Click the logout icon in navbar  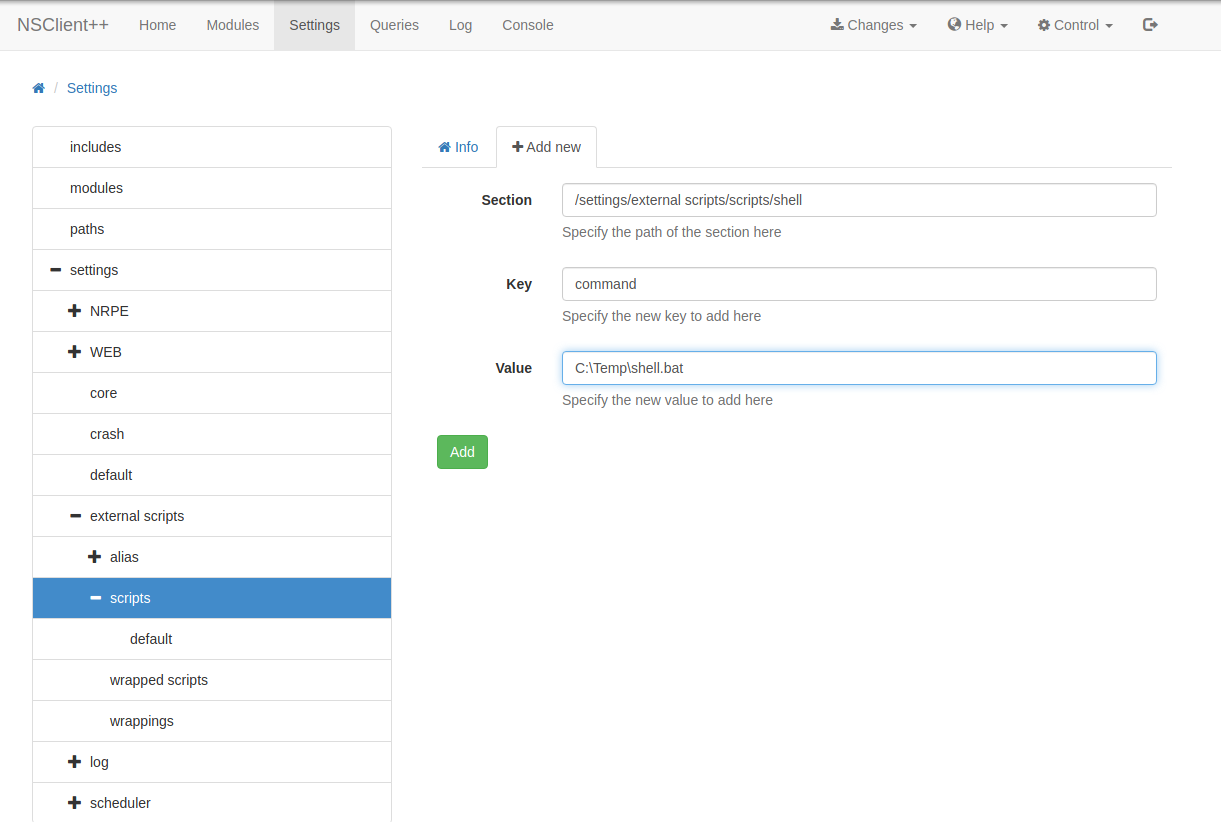tap(1150, 25)
